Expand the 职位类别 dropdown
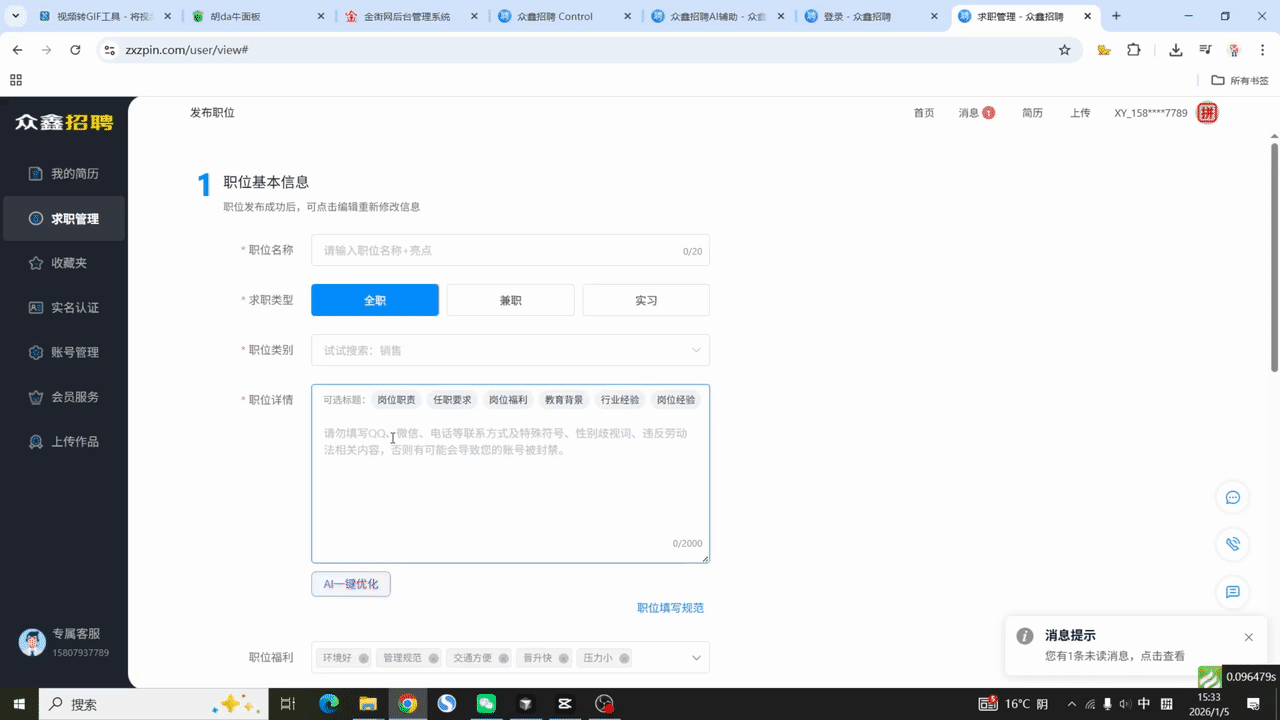This screenshot has height=720, width=1280. (696, 350)
